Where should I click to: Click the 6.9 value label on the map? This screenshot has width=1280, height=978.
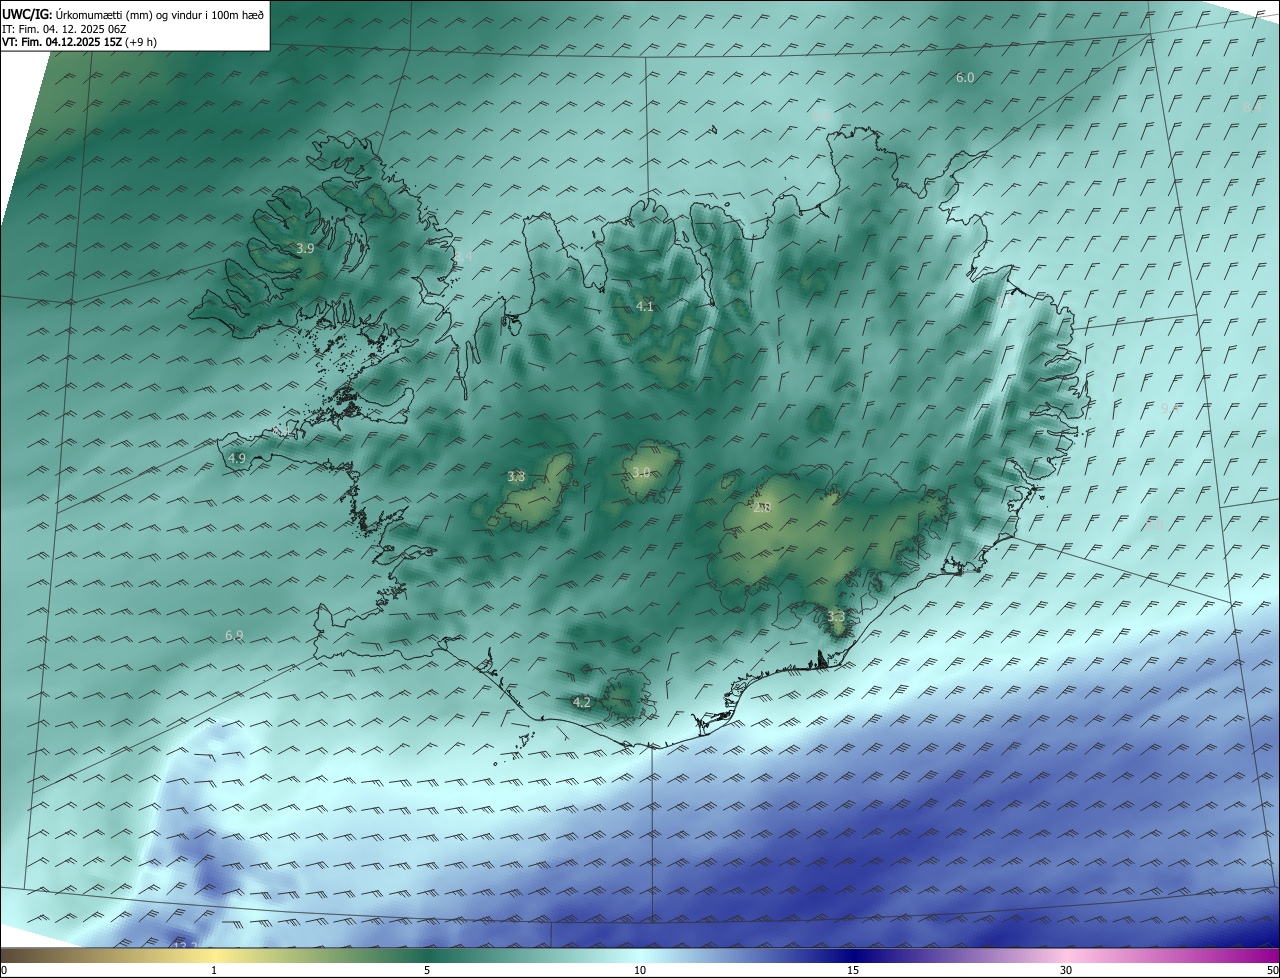(234, 635)
